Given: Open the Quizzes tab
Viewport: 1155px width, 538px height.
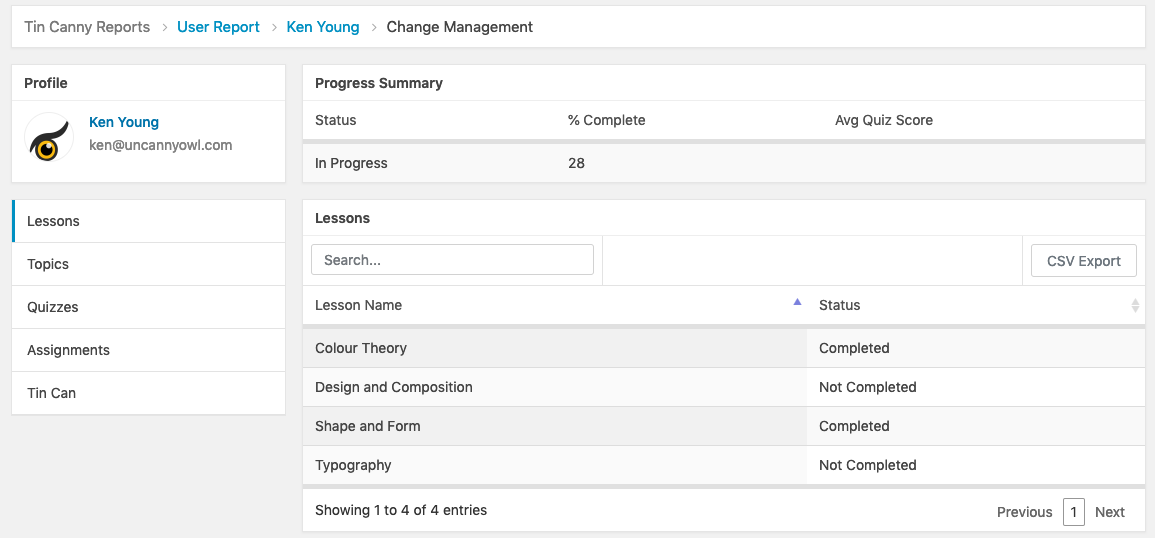Looking at the screenshot, I should (x=148, y=307).
